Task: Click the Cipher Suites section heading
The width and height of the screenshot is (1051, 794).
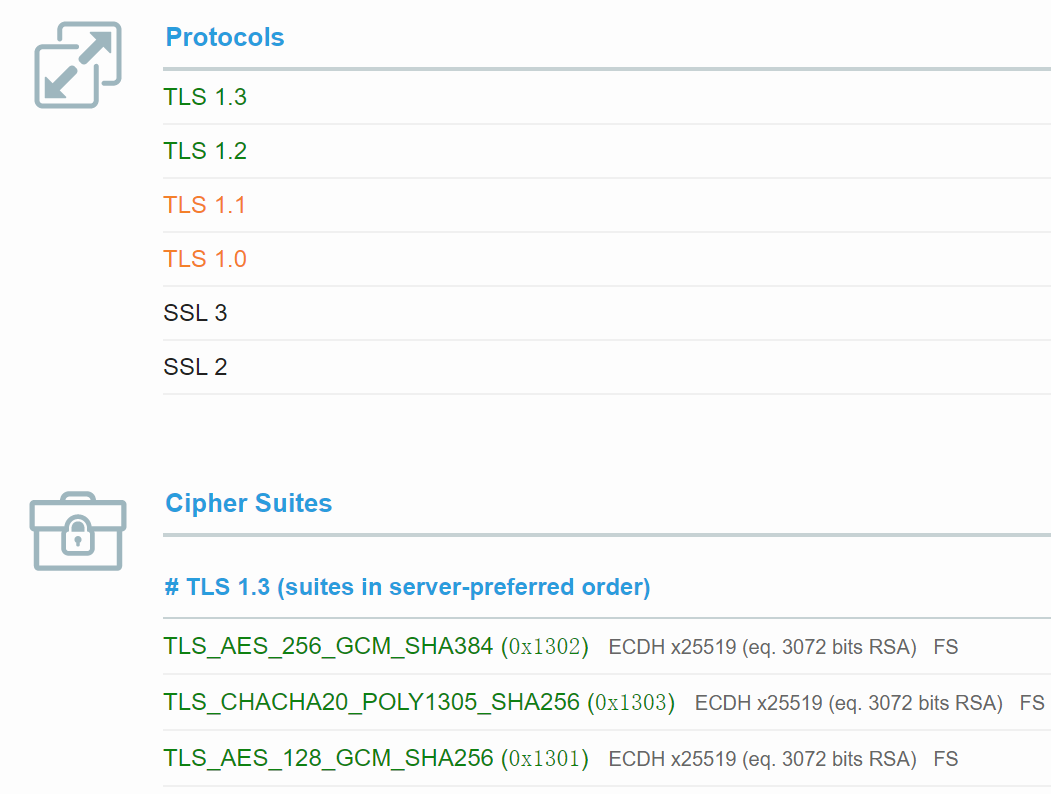Action: 248,503
